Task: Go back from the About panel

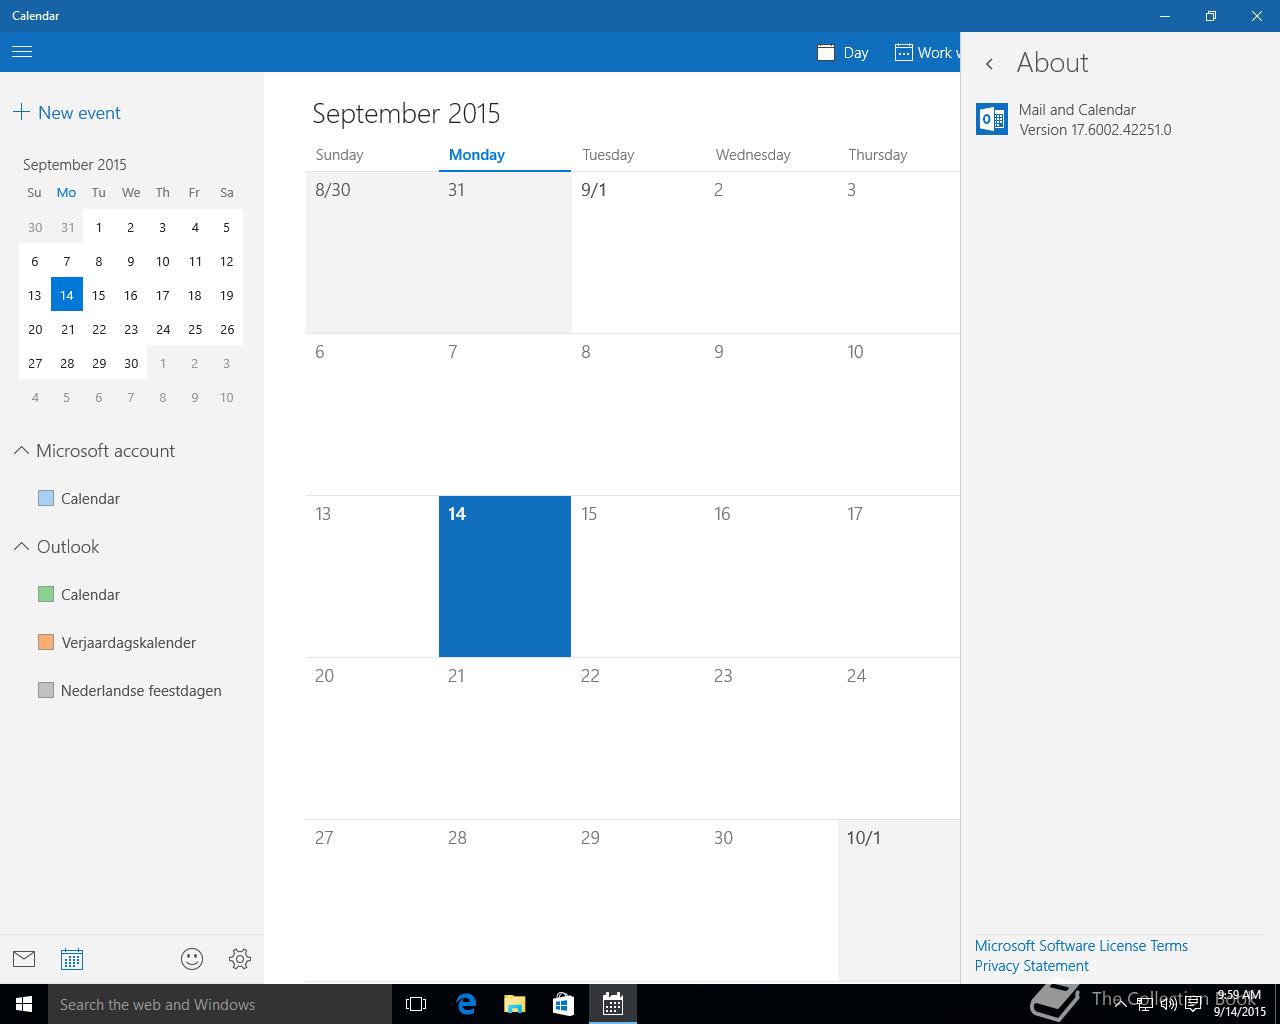Action: click(x=989, y=63)
